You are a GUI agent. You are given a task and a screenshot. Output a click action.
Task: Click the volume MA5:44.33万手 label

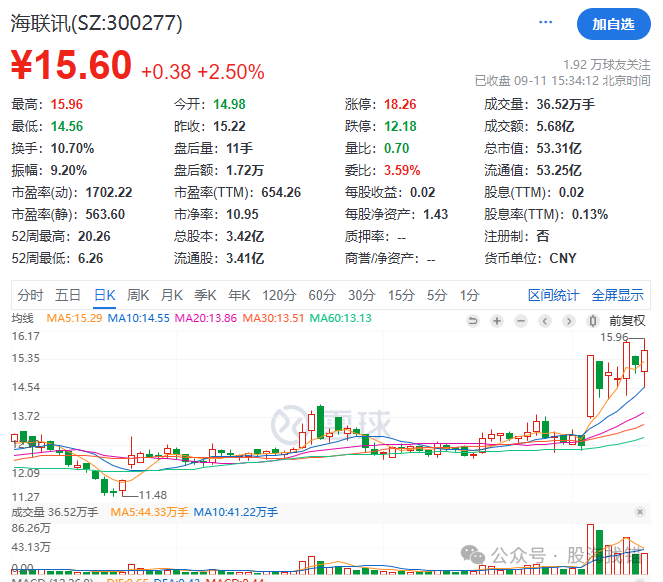149,512
